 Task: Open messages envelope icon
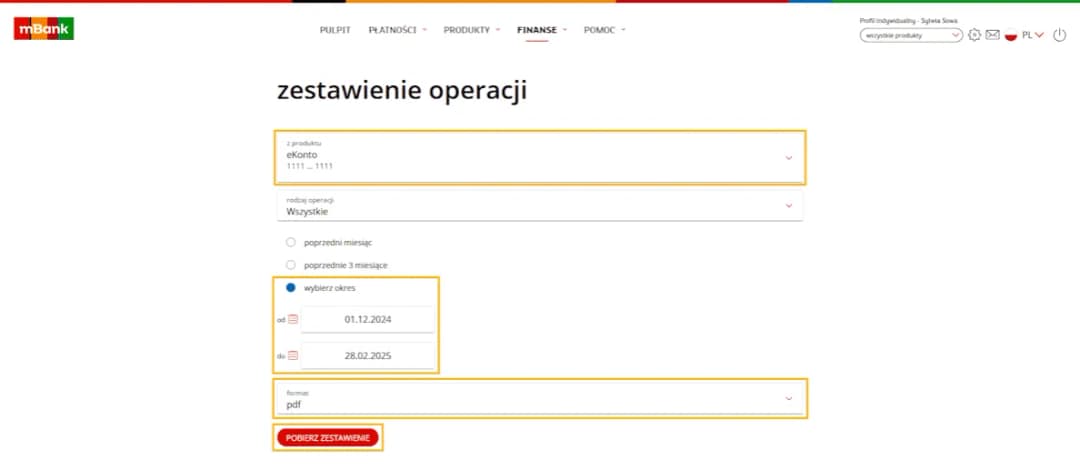[992, 35]
